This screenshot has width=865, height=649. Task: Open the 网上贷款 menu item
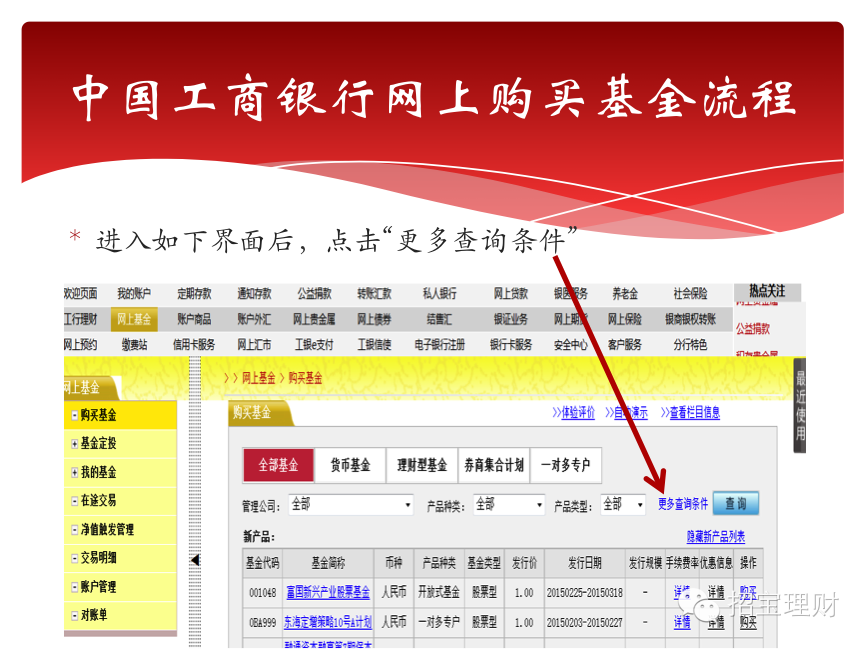(x=511, y=294)
